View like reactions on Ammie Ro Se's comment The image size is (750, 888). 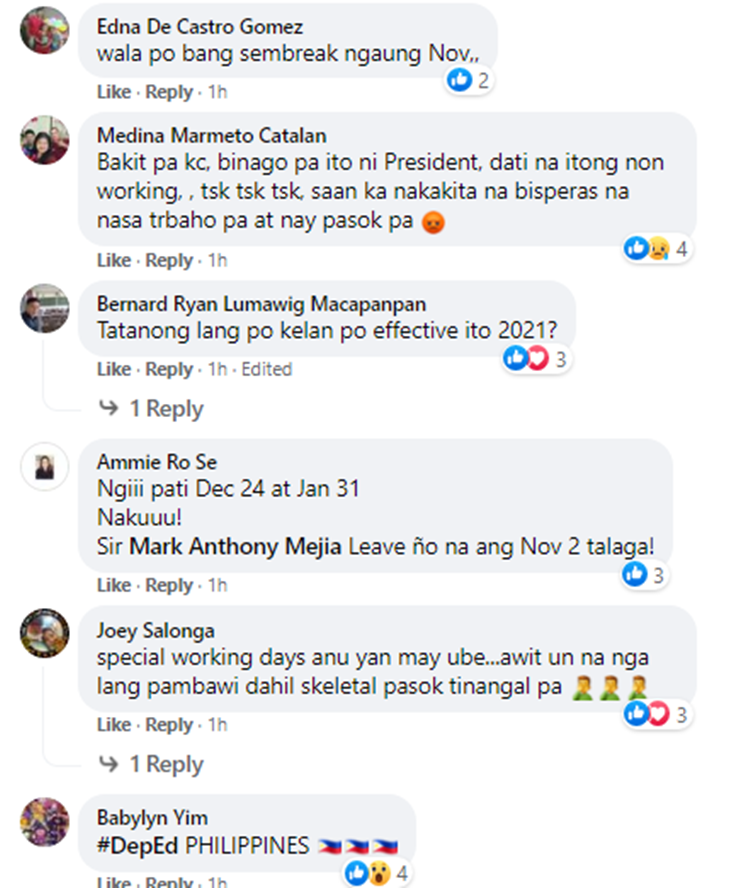coord(644,575)
